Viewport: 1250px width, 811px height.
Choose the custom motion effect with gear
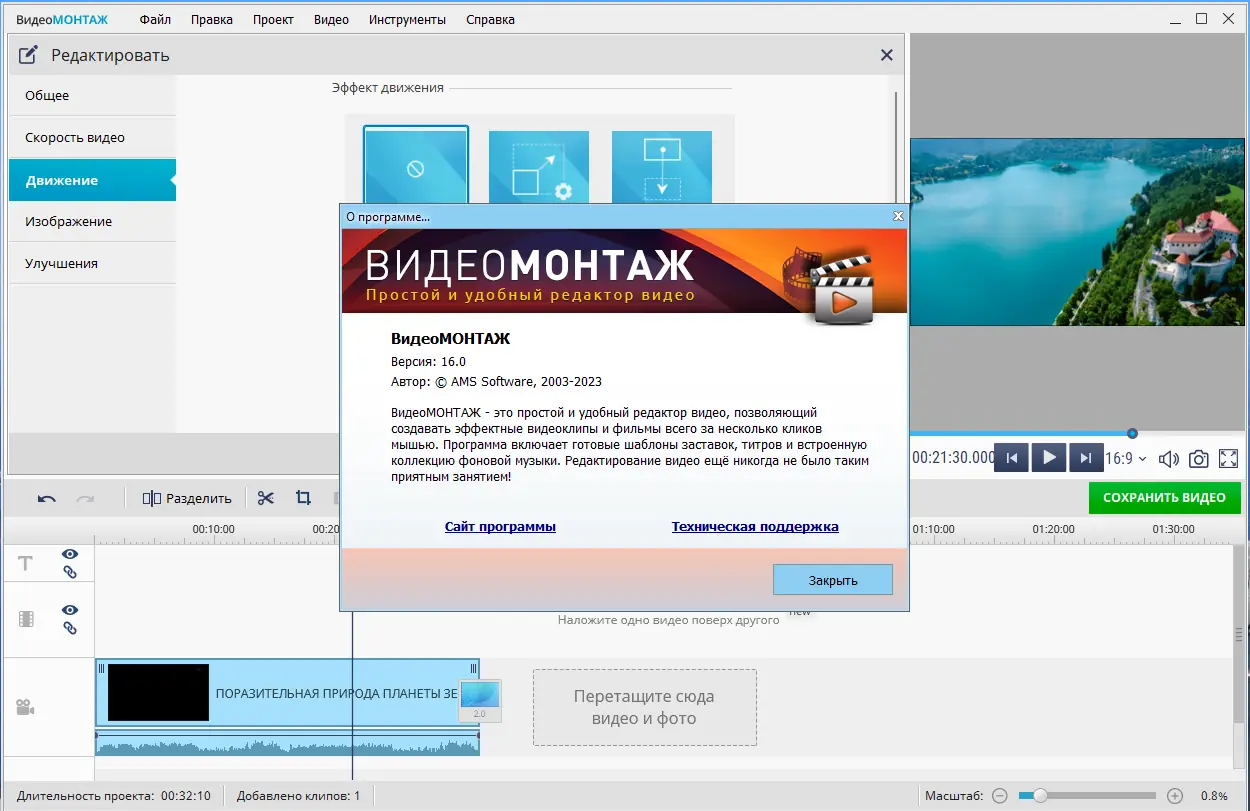539,166
